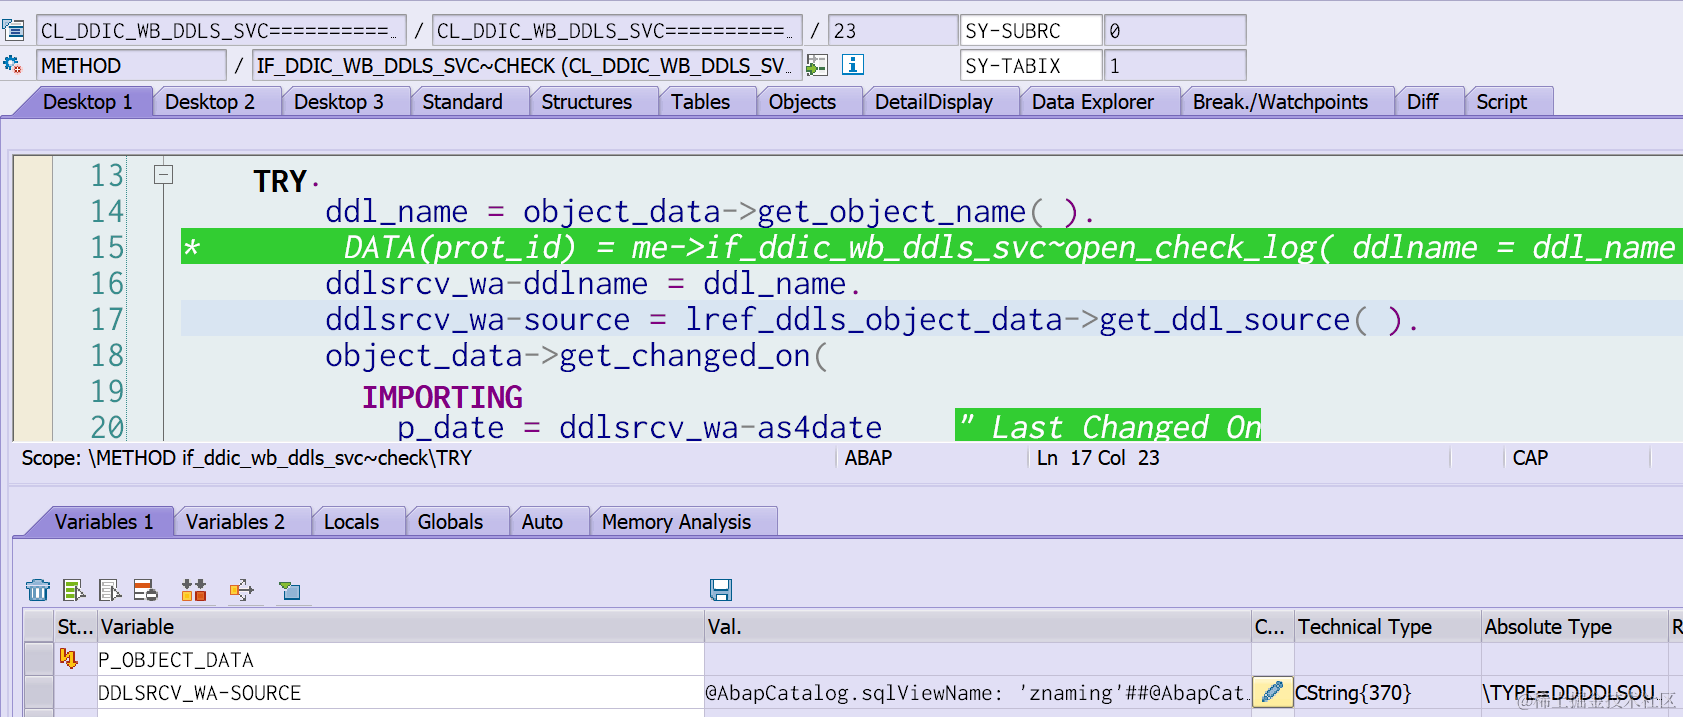Click the Absolute Type column header
Screen dimensions: 1683x717
(x=1574, y=626)
